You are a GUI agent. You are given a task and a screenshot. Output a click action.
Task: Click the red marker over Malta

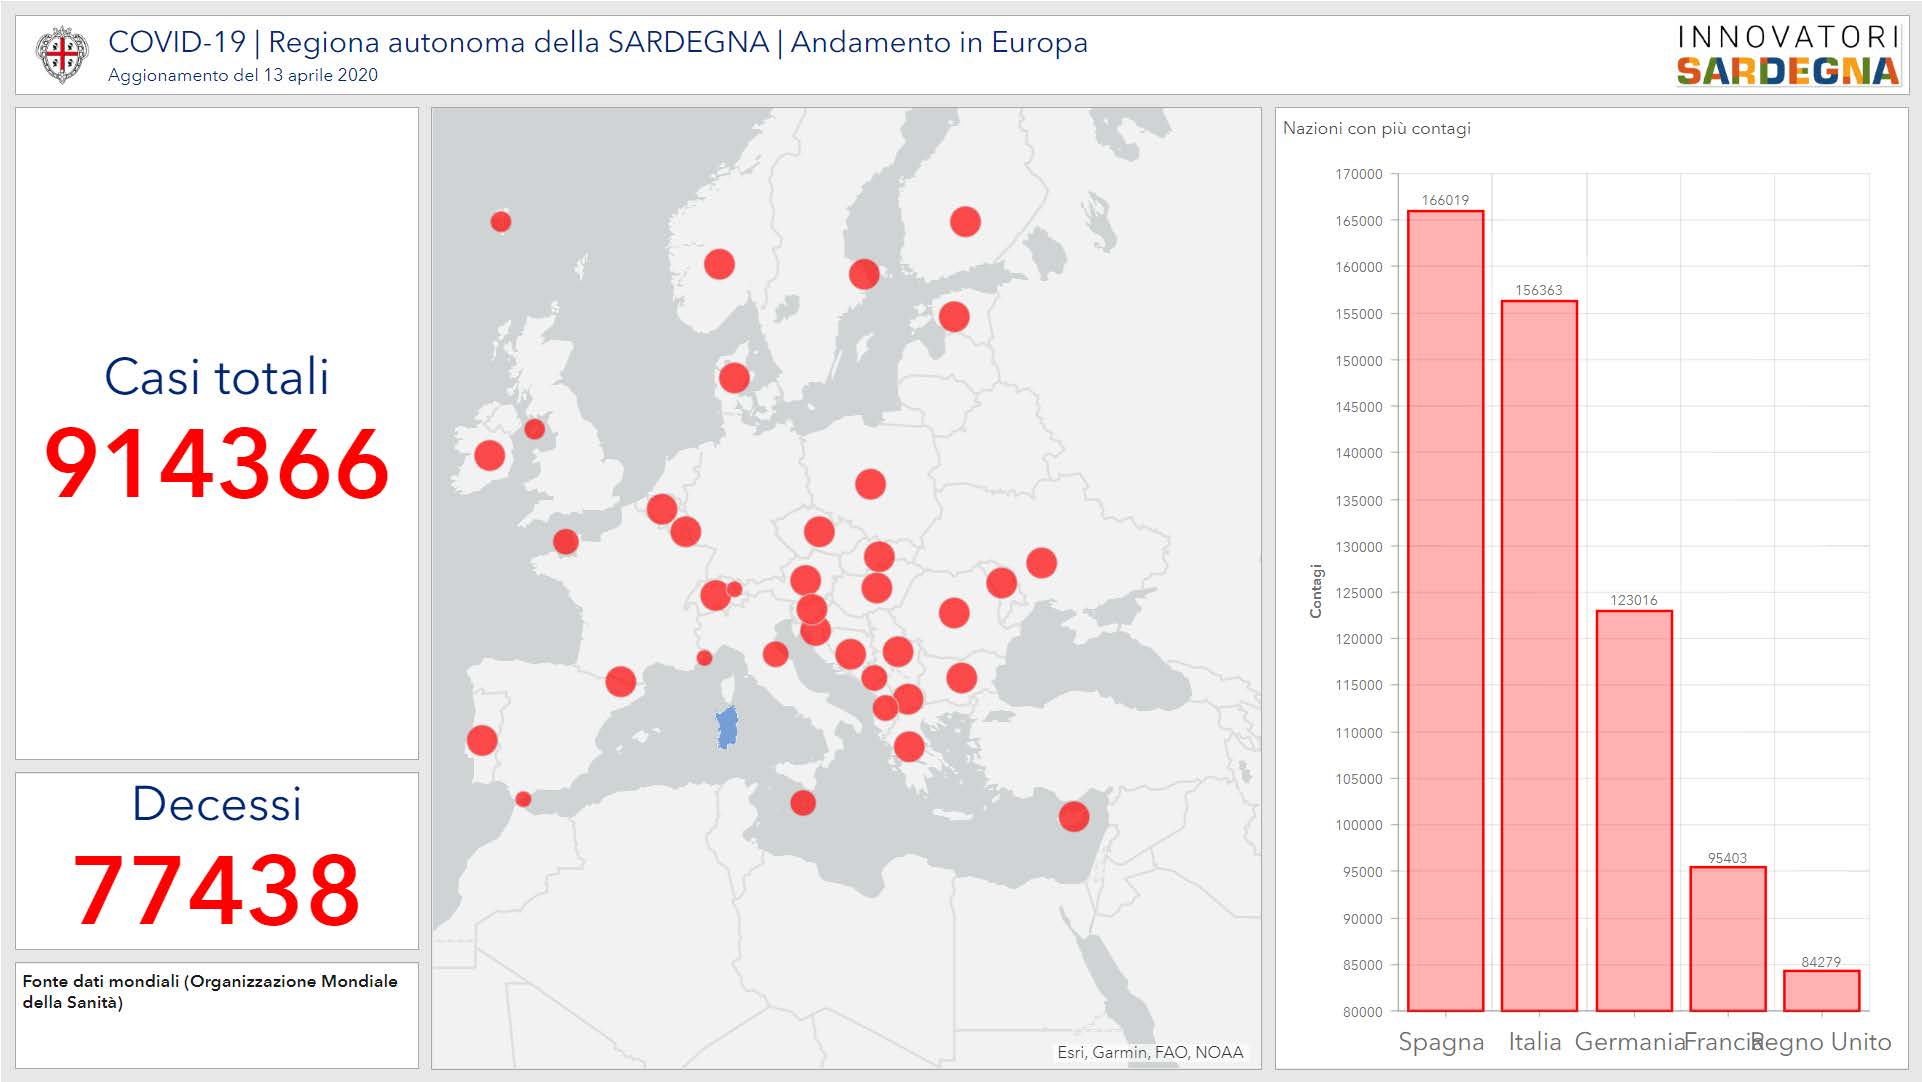803,802
